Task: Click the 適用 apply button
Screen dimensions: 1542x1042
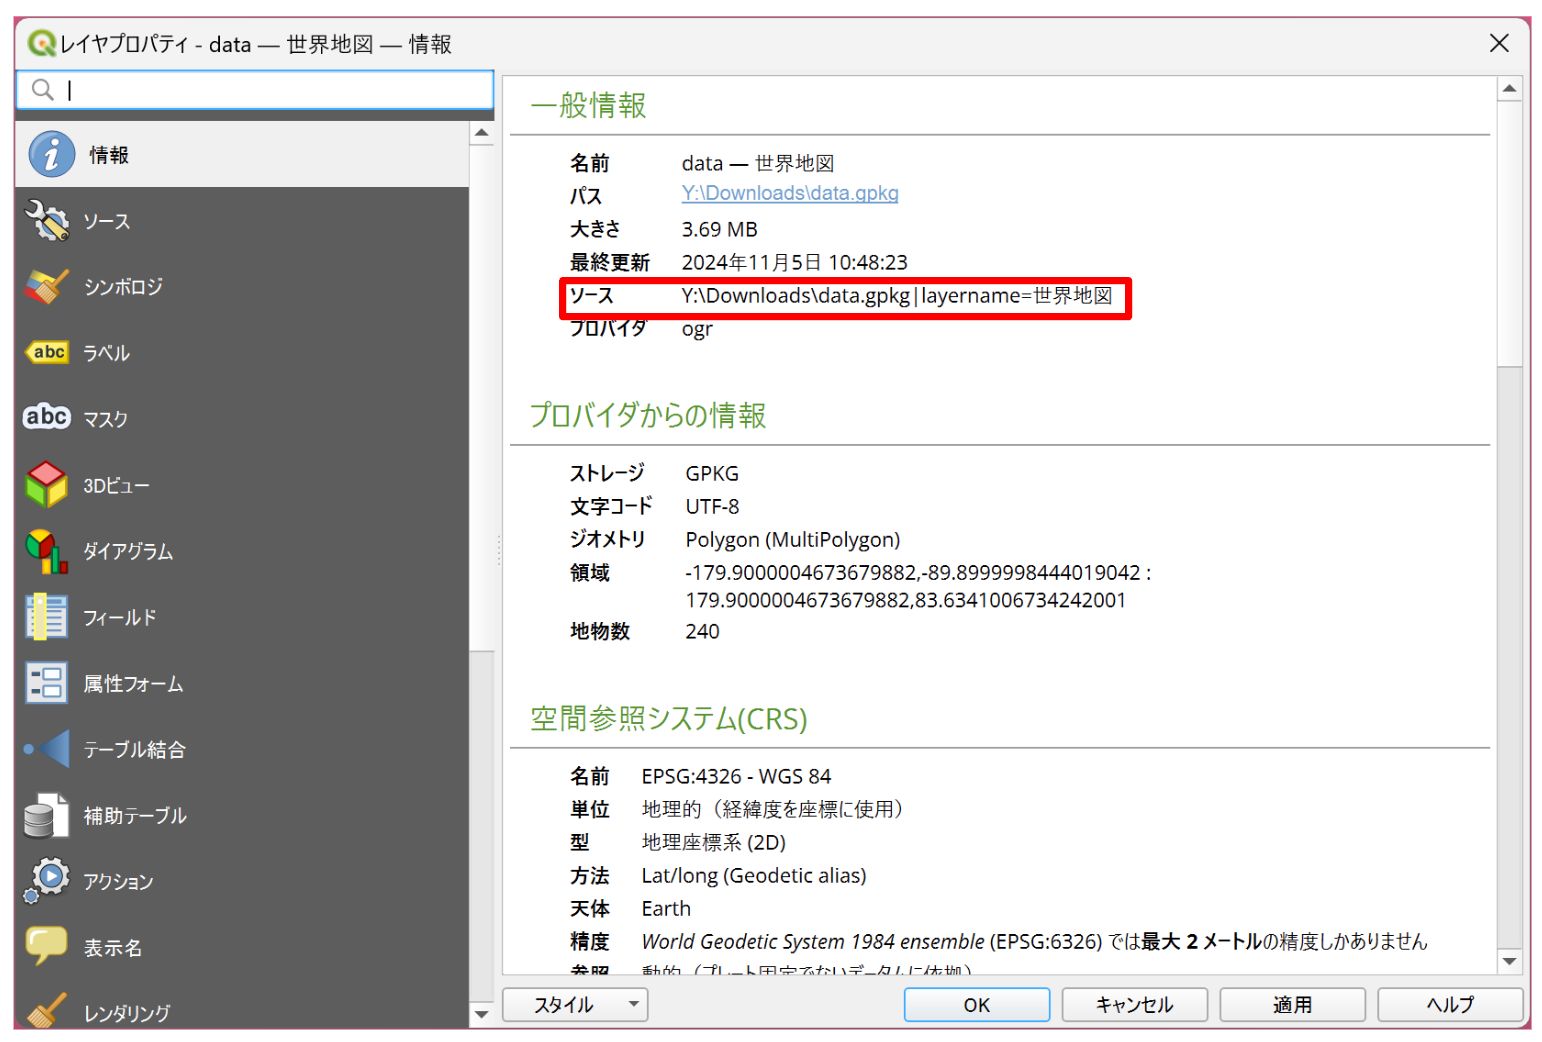Action: pos(1293,1004)
